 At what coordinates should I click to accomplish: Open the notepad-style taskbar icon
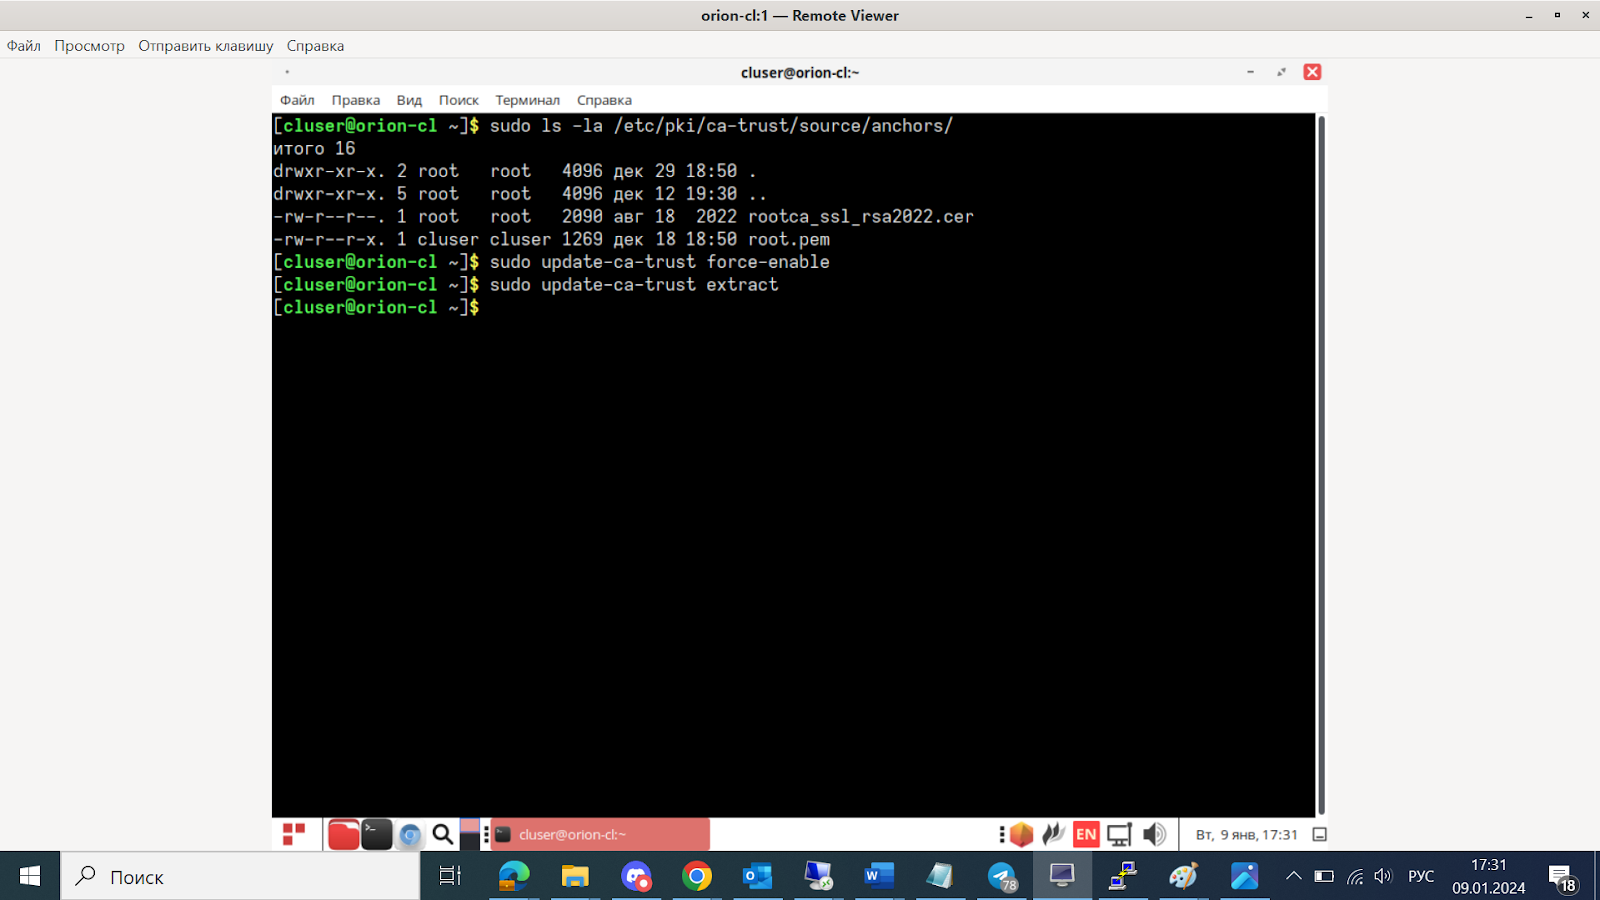click(x=940, y=876)
